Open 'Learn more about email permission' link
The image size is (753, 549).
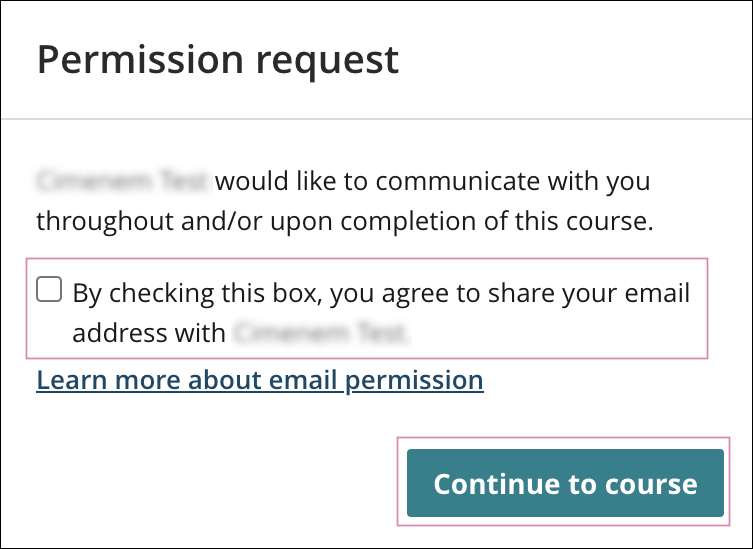click(260, 380)
